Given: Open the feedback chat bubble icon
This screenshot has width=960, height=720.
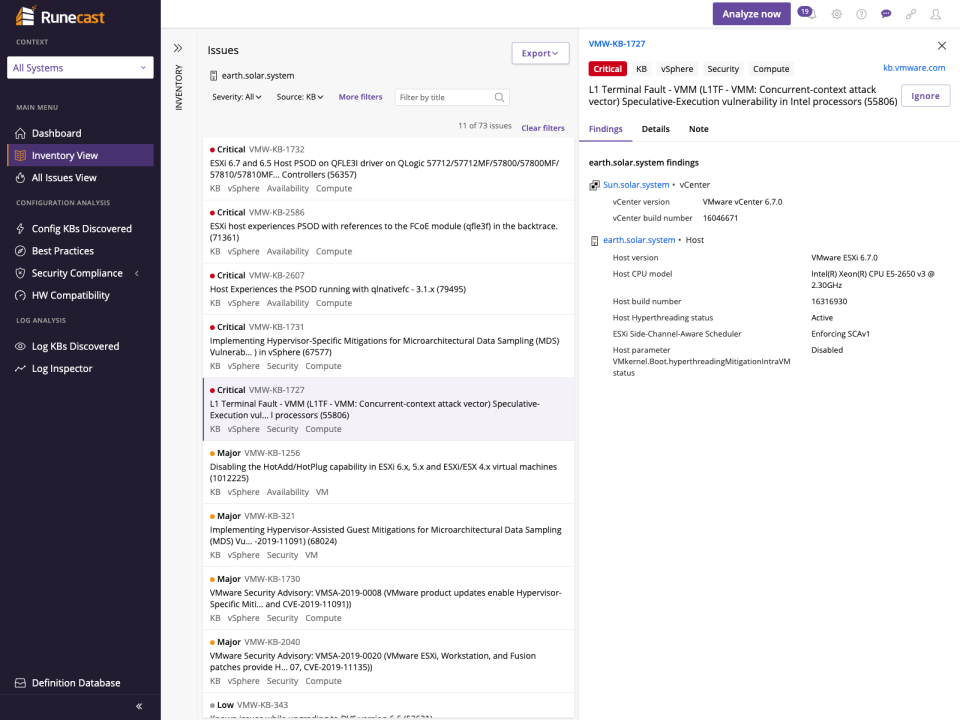Looking at the screenshot, I should click(x=886, y=14).
